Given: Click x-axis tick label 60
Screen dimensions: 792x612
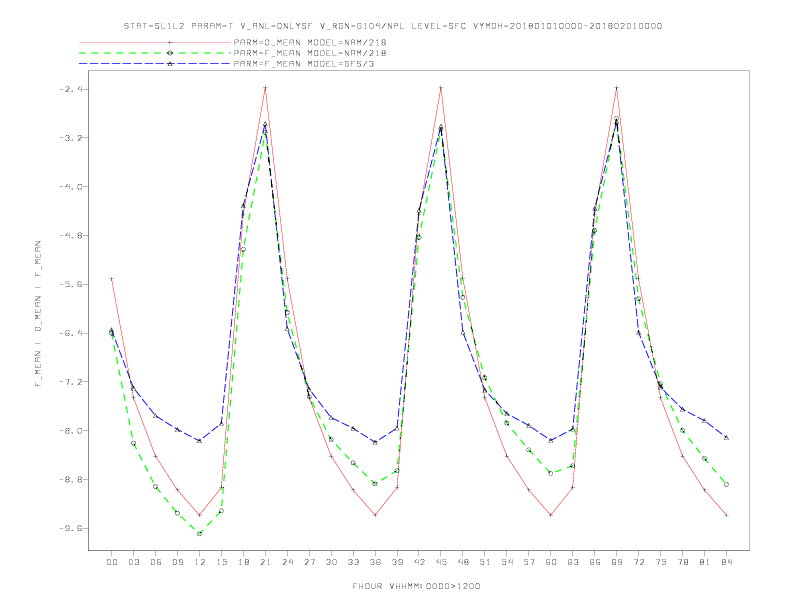Looking at the screenshot, I should (x=551, y=562).
